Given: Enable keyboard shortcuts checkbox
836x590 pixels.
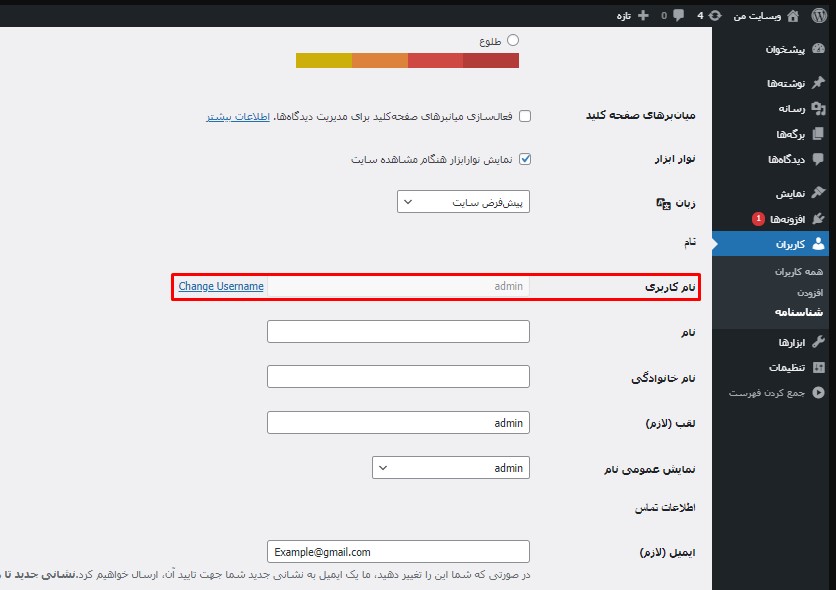Looking at the screenshot, I should pos(525,116).
